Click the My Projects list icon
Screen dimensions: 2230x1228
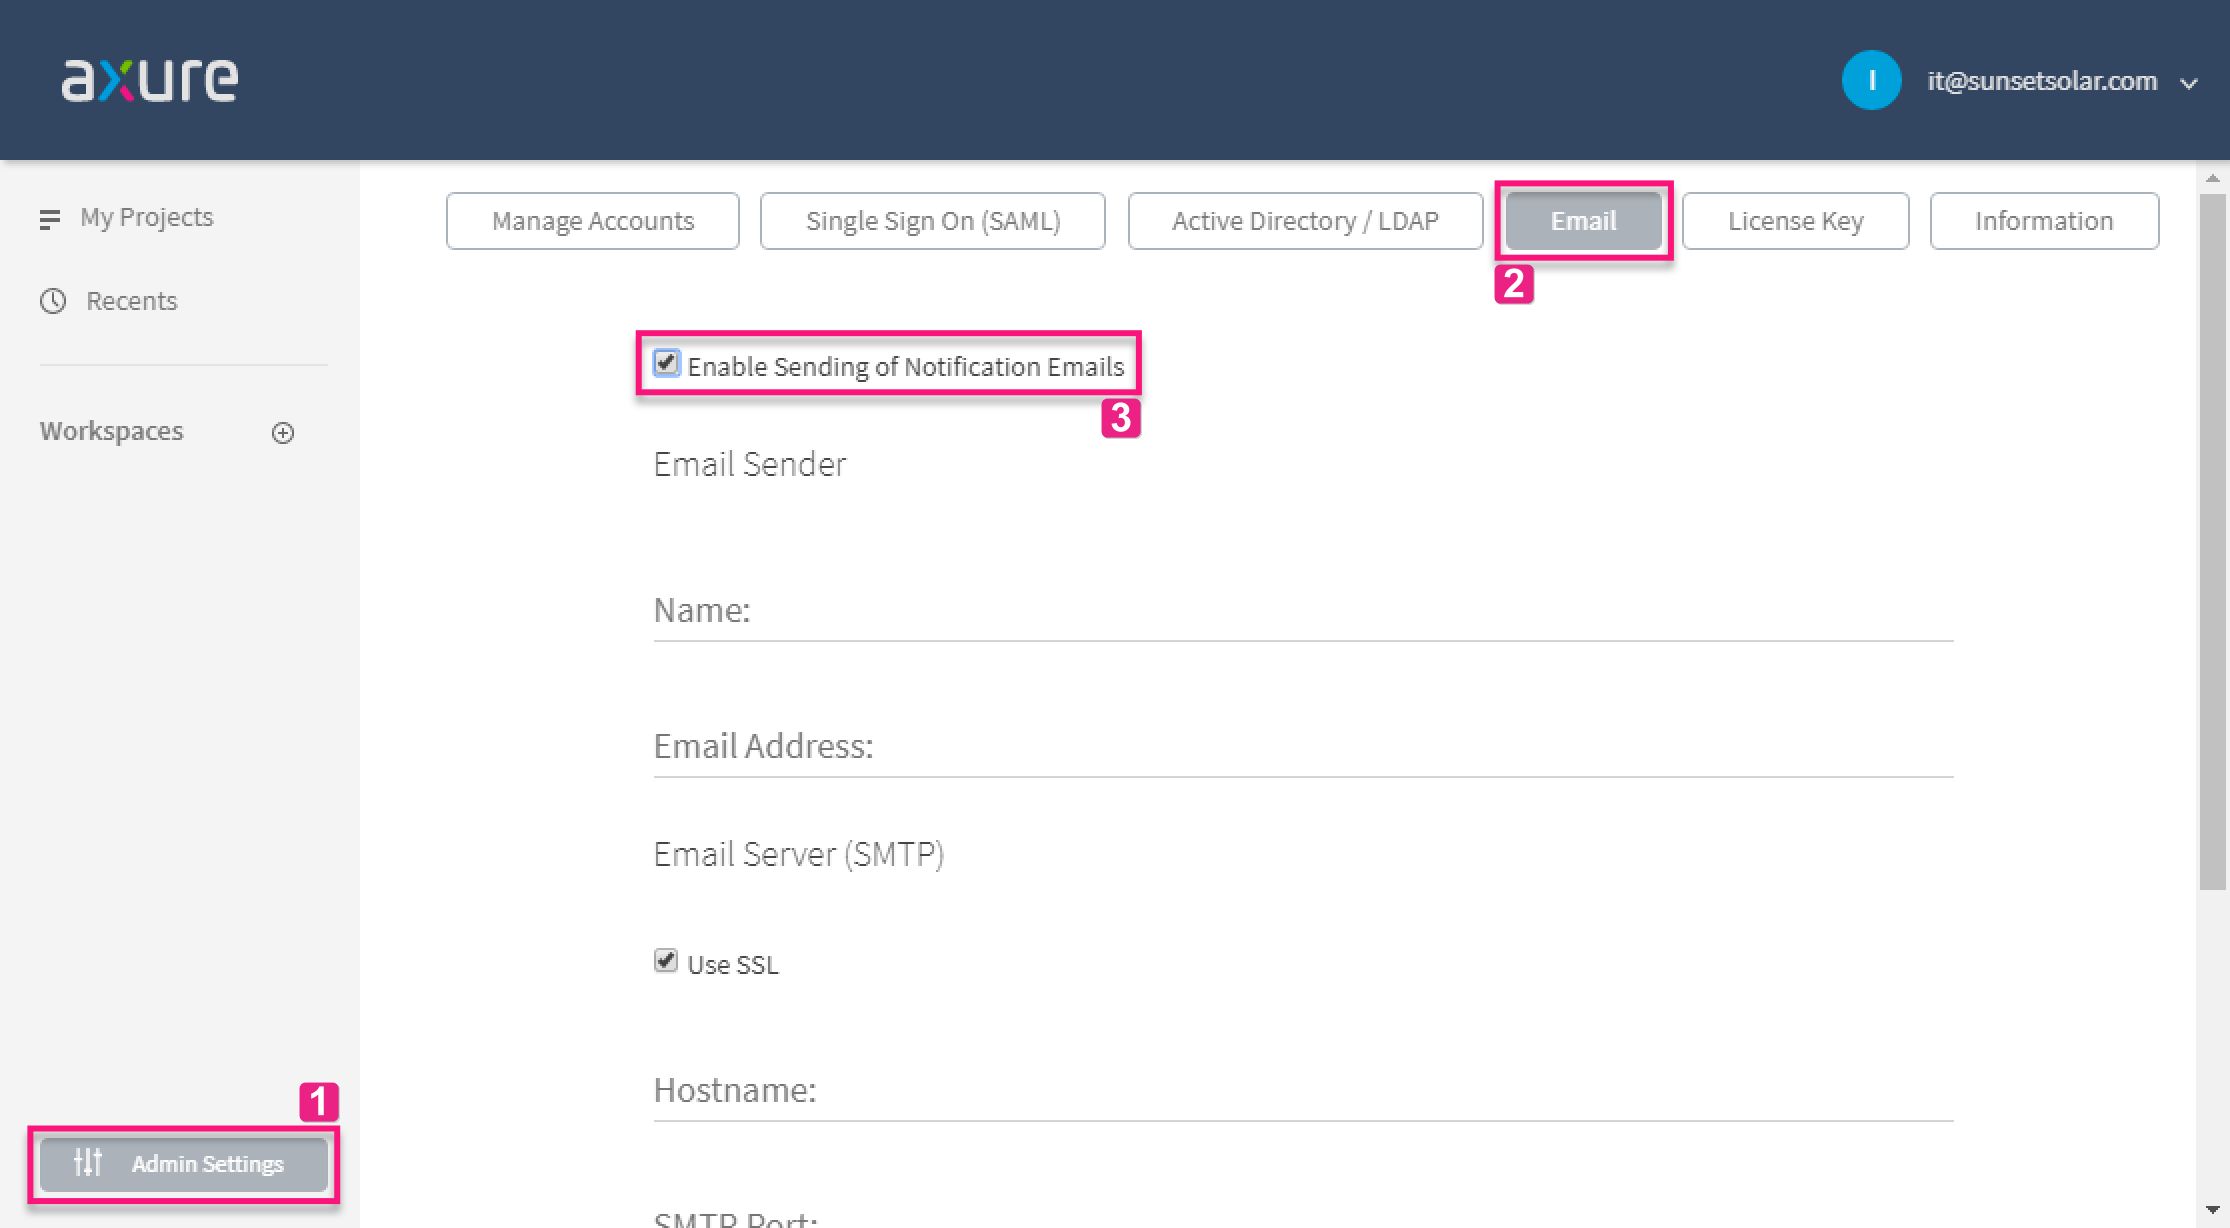coord(50,219)
